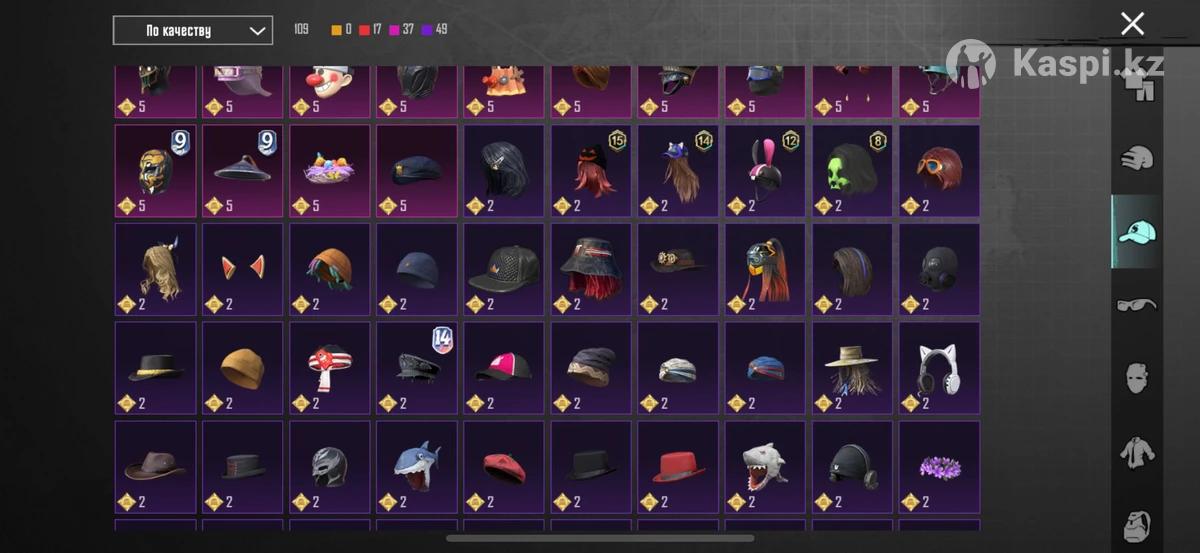Image resolution: width=1200 pixels, height=553 pixels.
Task: Select the Easter egg nest hat
Action: click(330, 170)
